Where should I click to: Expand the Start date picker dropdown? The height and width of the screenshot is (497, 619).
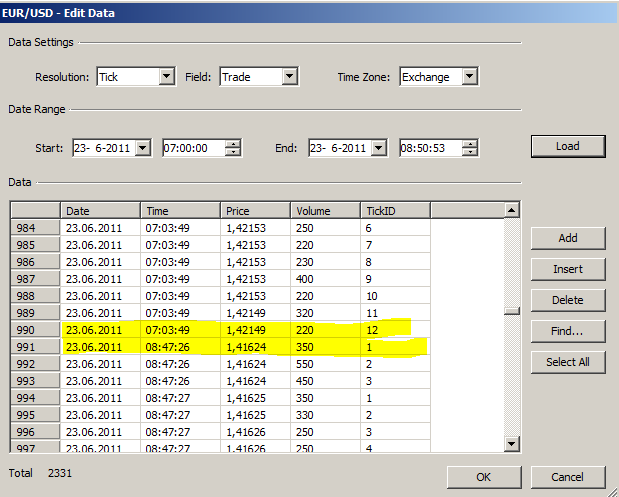(143, 148)
